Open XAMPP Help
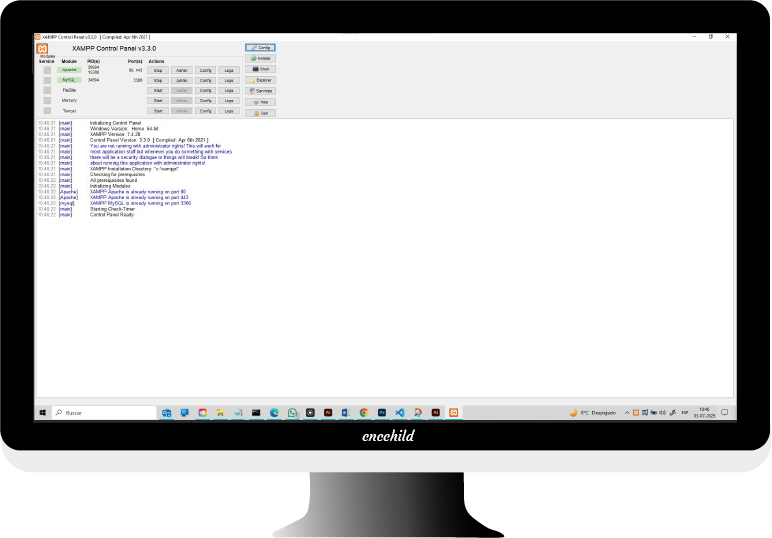The height and width of the screenshot is (538, 772). pos(260,102)
